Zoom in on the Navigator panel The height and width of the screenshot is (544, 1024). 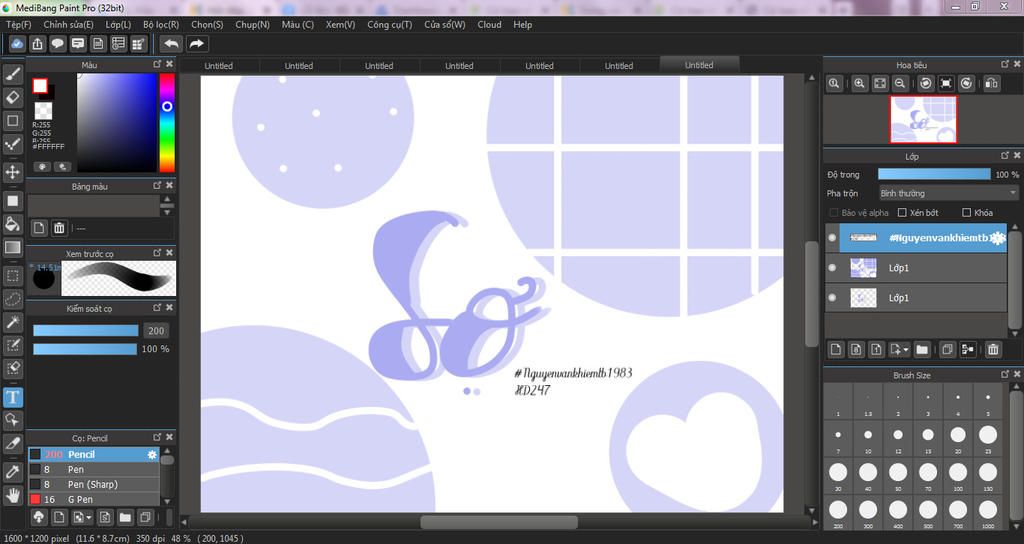[859, 84]
